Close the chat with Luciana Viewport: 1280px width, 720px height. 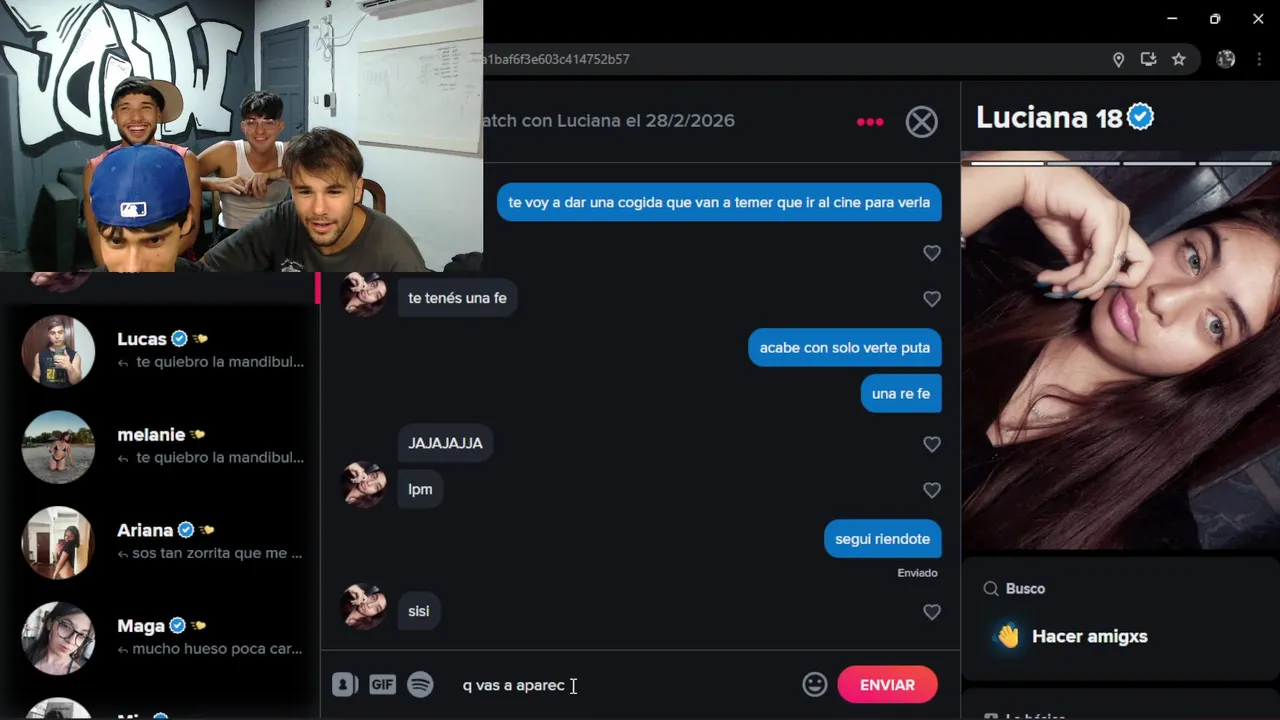922,122
